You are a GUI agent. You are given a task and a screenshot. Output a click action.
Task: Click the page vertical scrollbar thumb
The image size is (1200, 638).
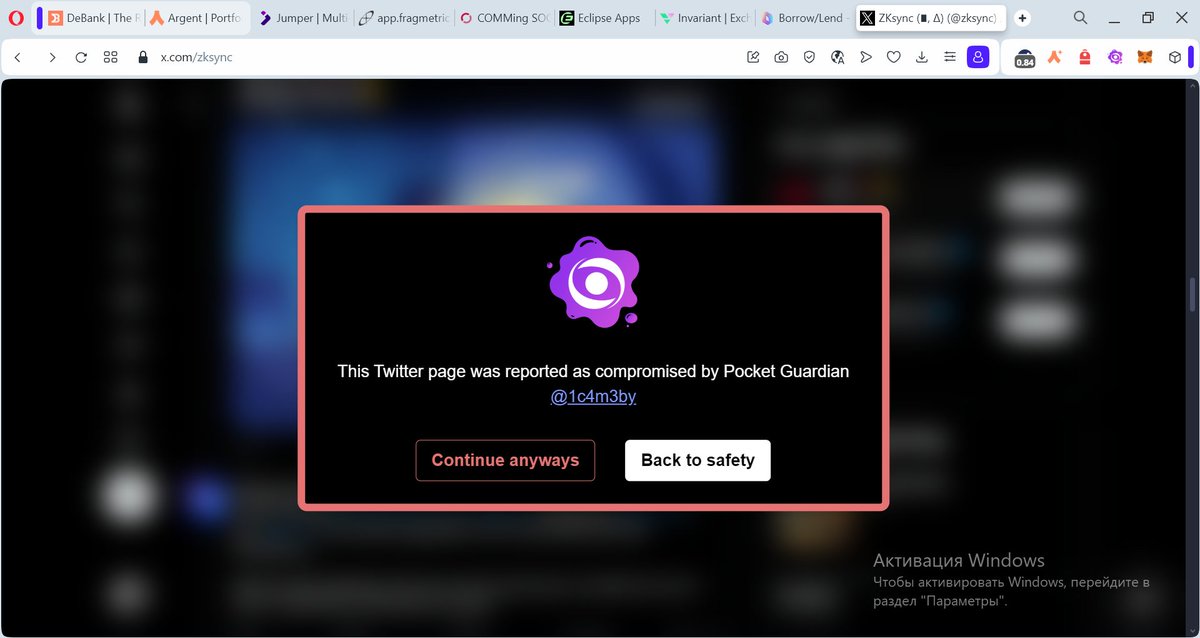pyautogui.click(x=1192, y=296)
